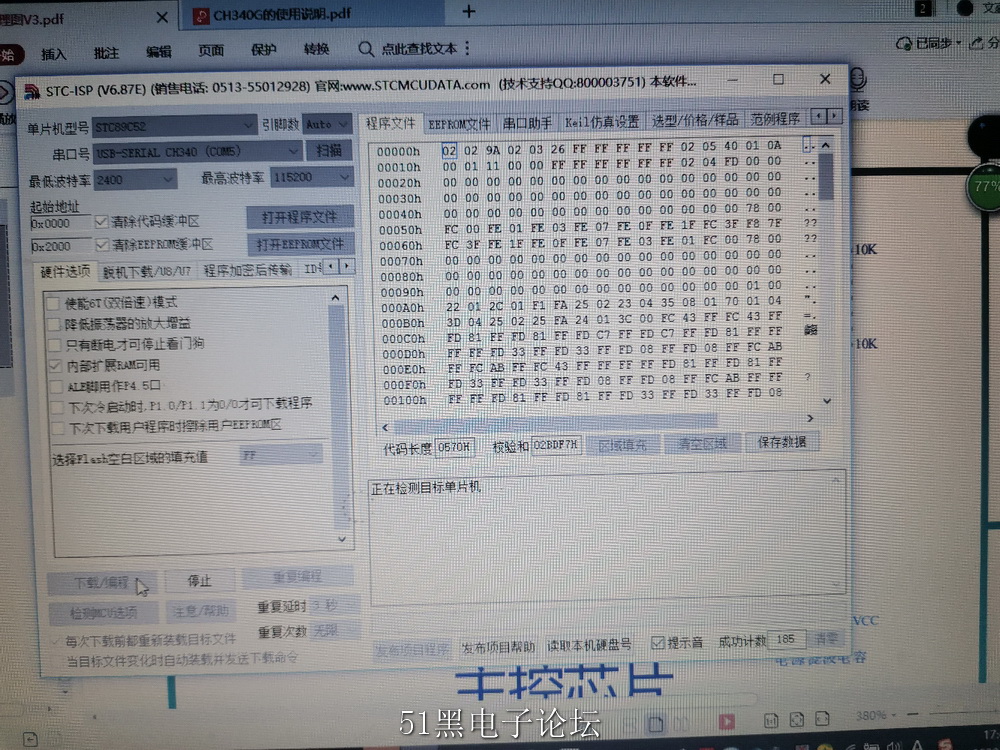The width and height of the screenshot is (1000, 750).
Task: Toggle 降低振荡器的放大增益 checkbox
Action: [x=54, y=324]
